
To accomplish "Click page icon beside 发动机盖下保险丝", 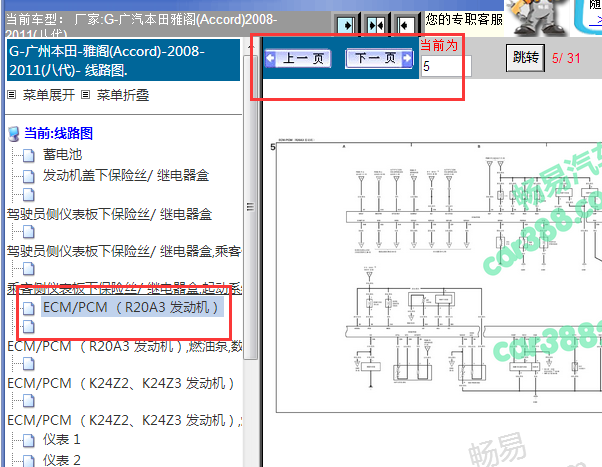I will tap(28, 176).
